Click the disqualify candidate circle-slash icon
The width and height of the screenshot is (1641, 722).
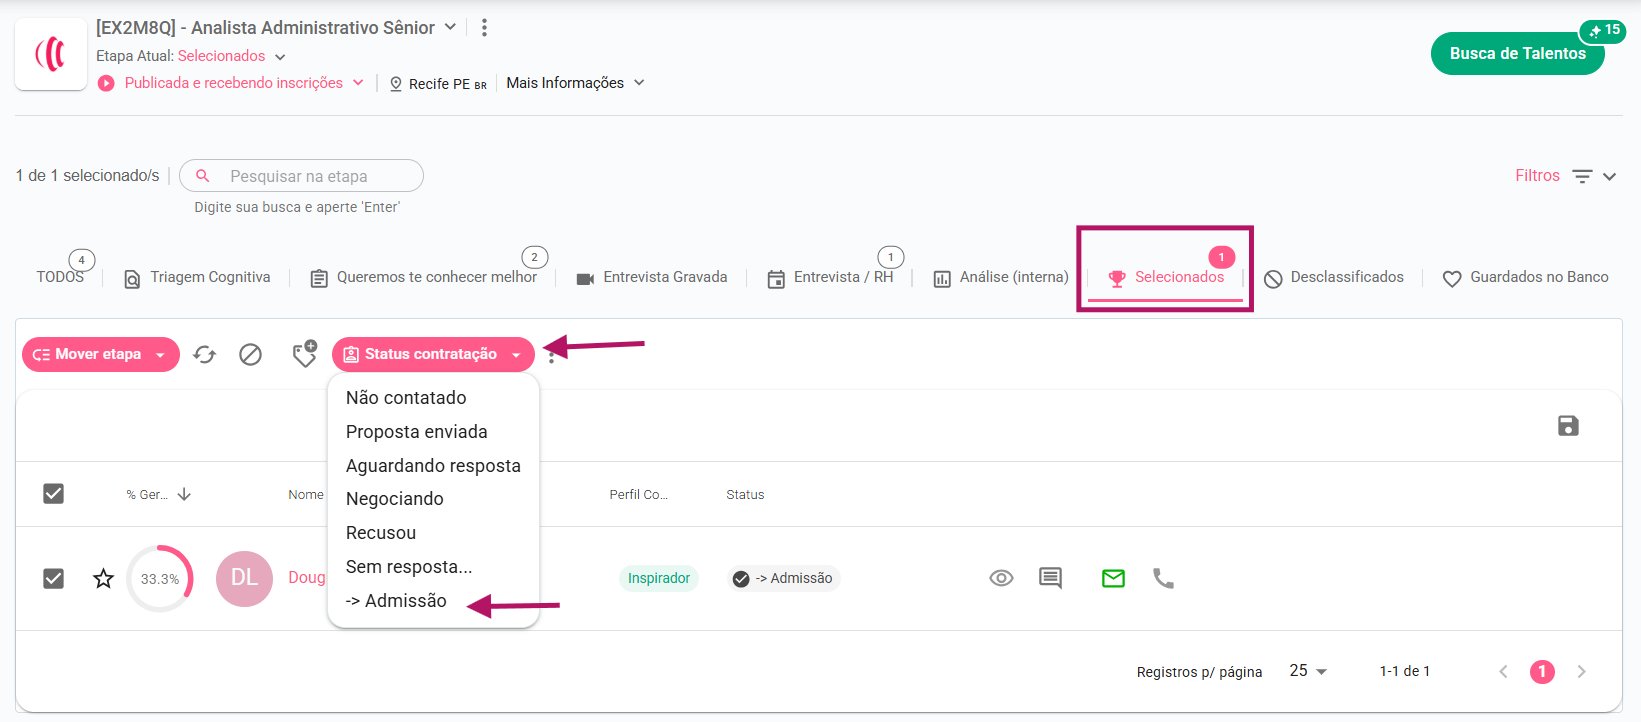coord(250,355)
